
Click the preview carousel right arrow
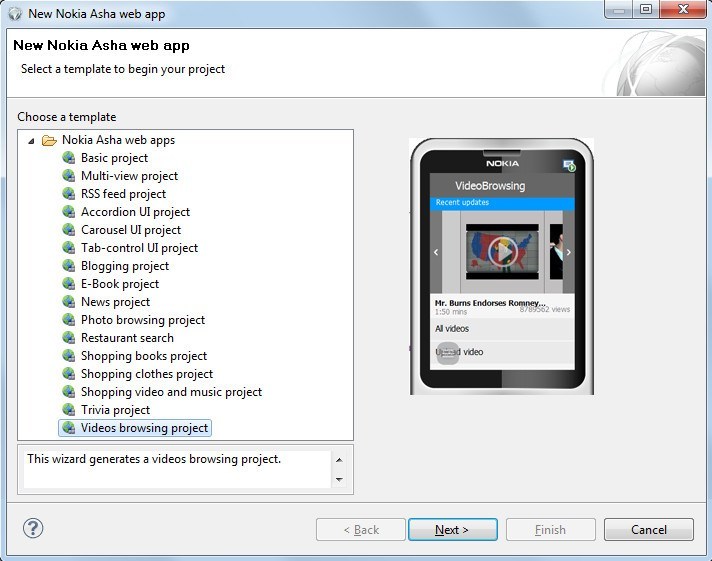569,252
